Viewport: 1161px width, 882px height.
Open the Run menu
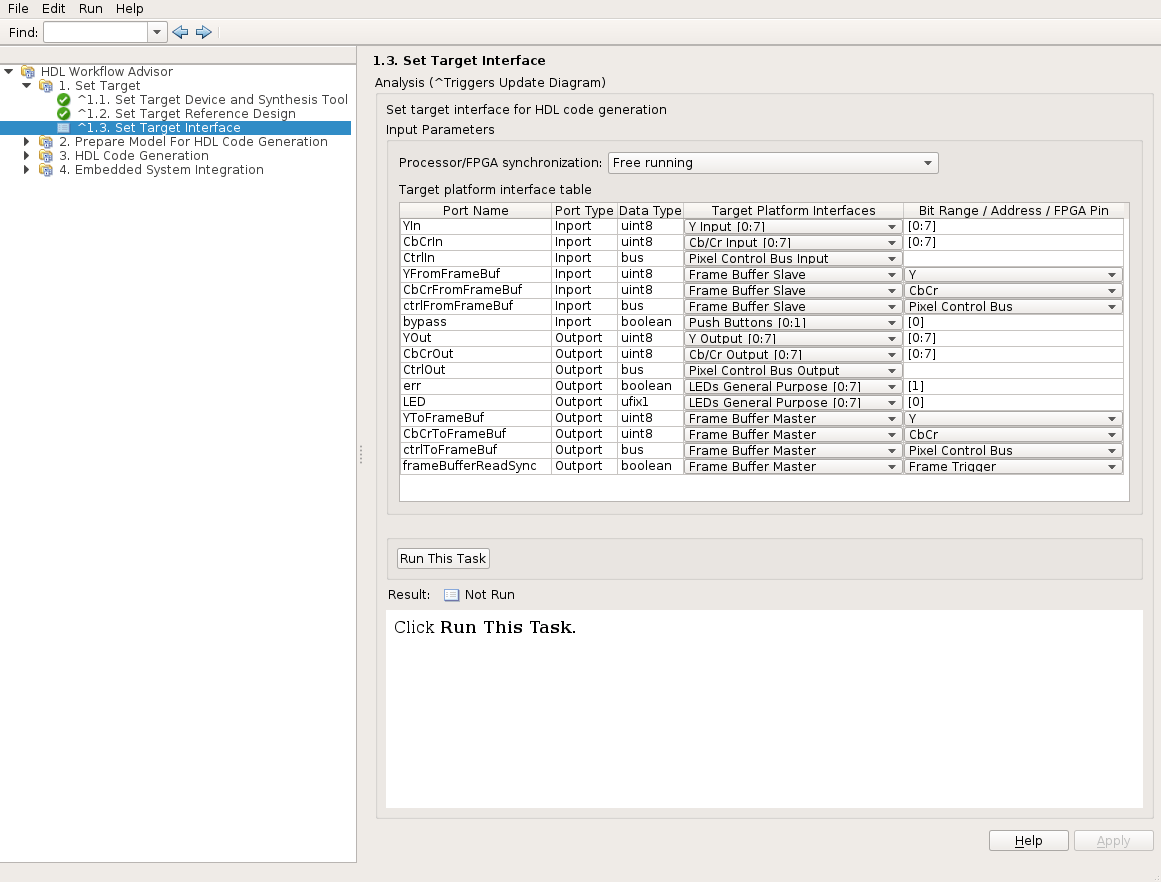(90, 8)
